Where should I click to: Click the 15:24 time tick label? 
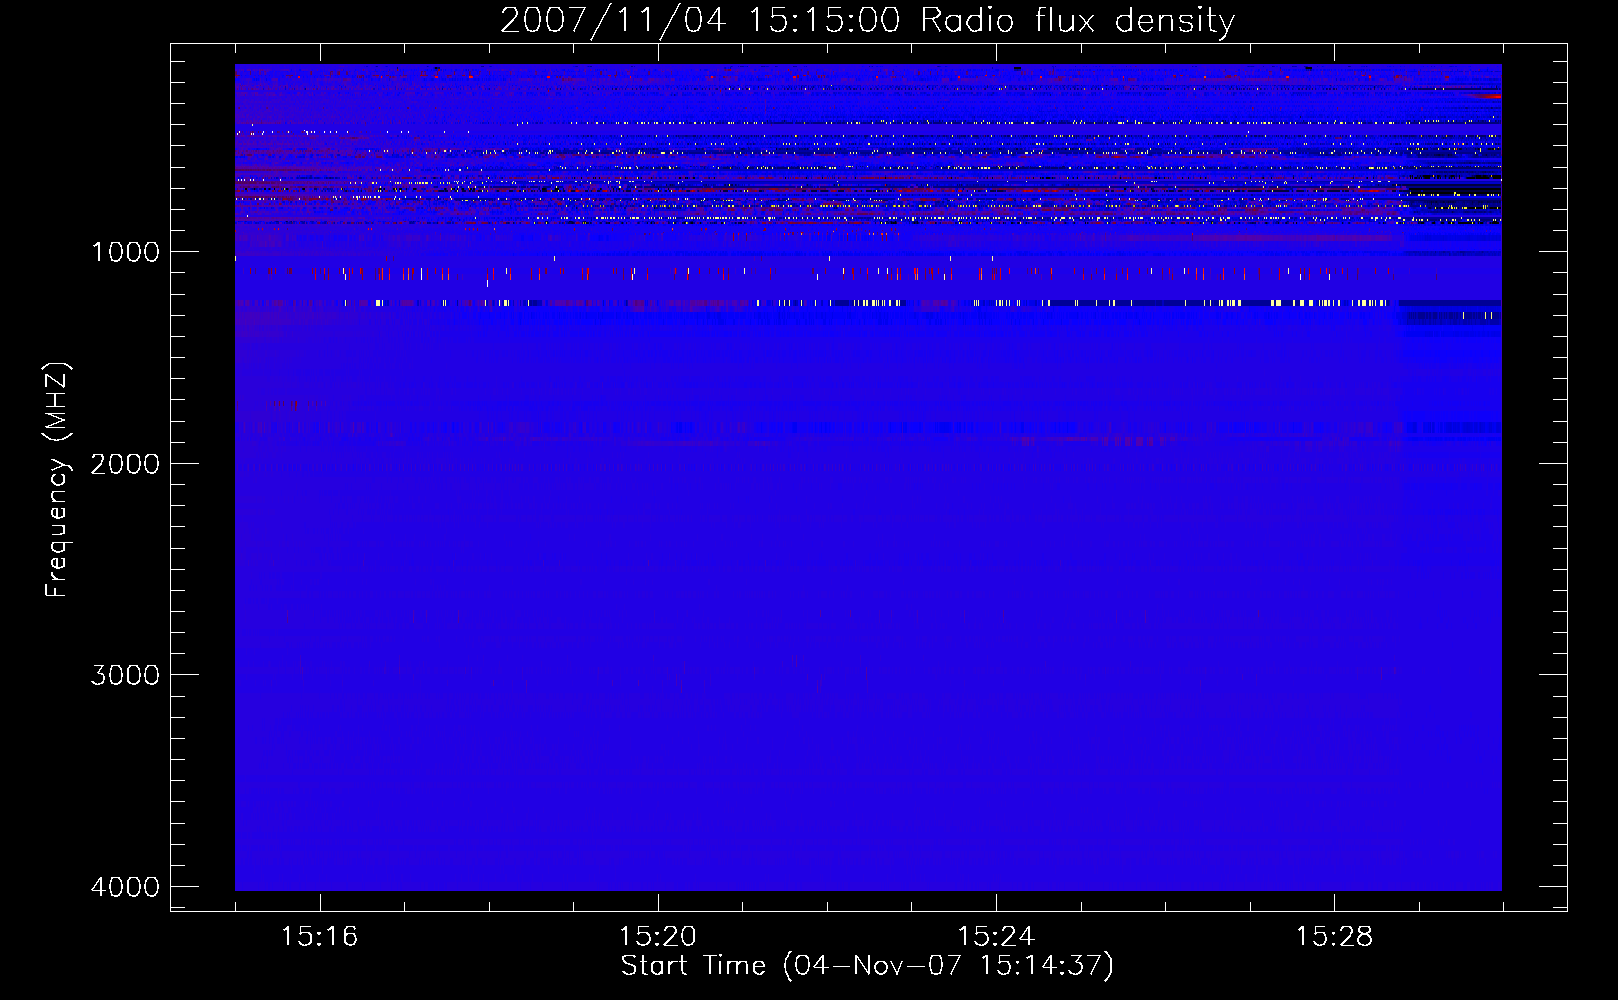(x=996, y=937)
